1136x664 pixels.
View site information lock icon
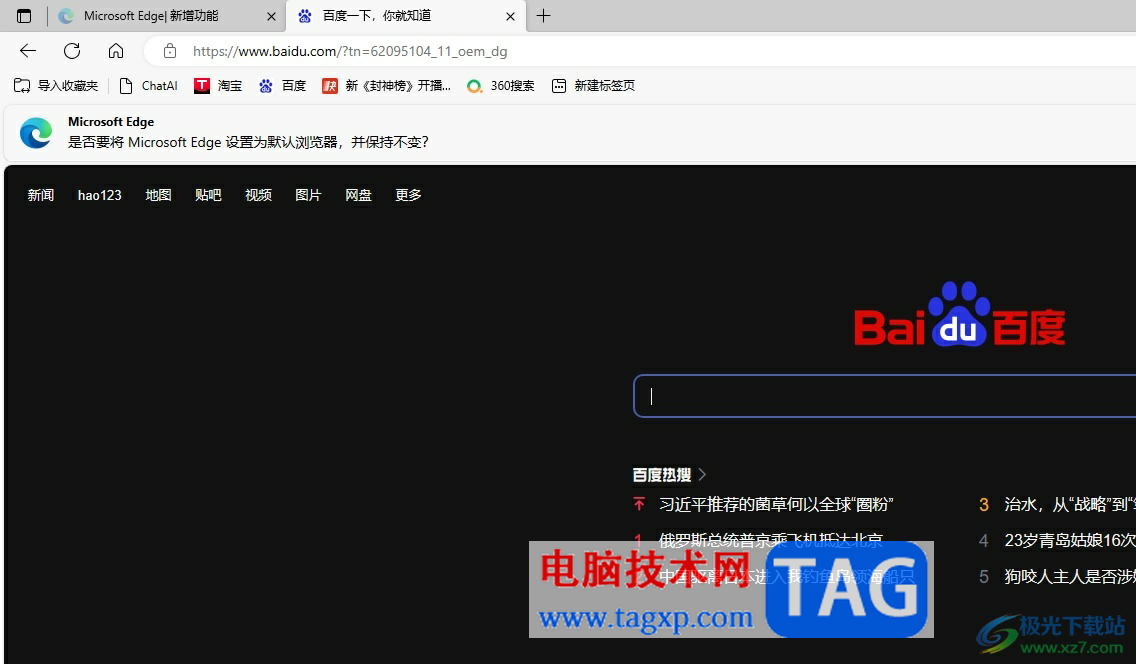point(170,51)
